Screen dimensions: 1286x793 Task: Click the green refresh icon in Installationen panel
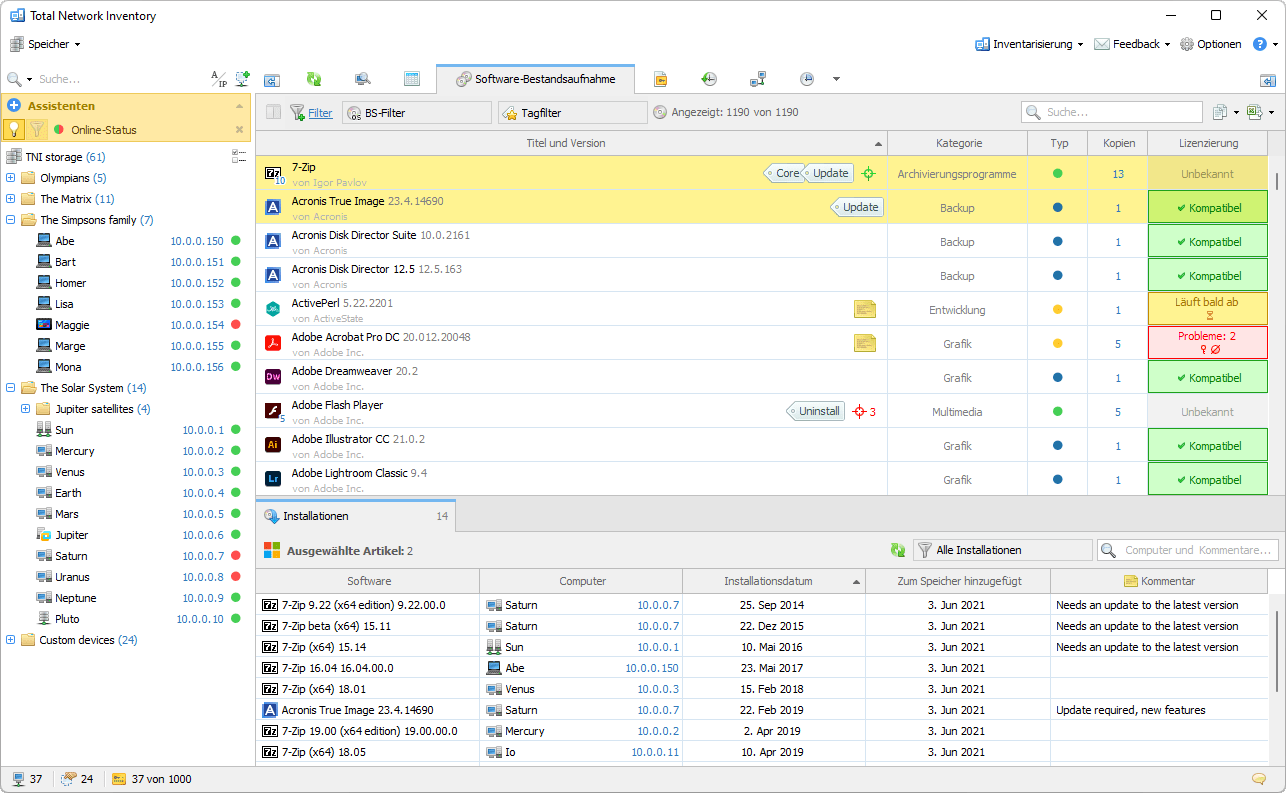[898, 550]
